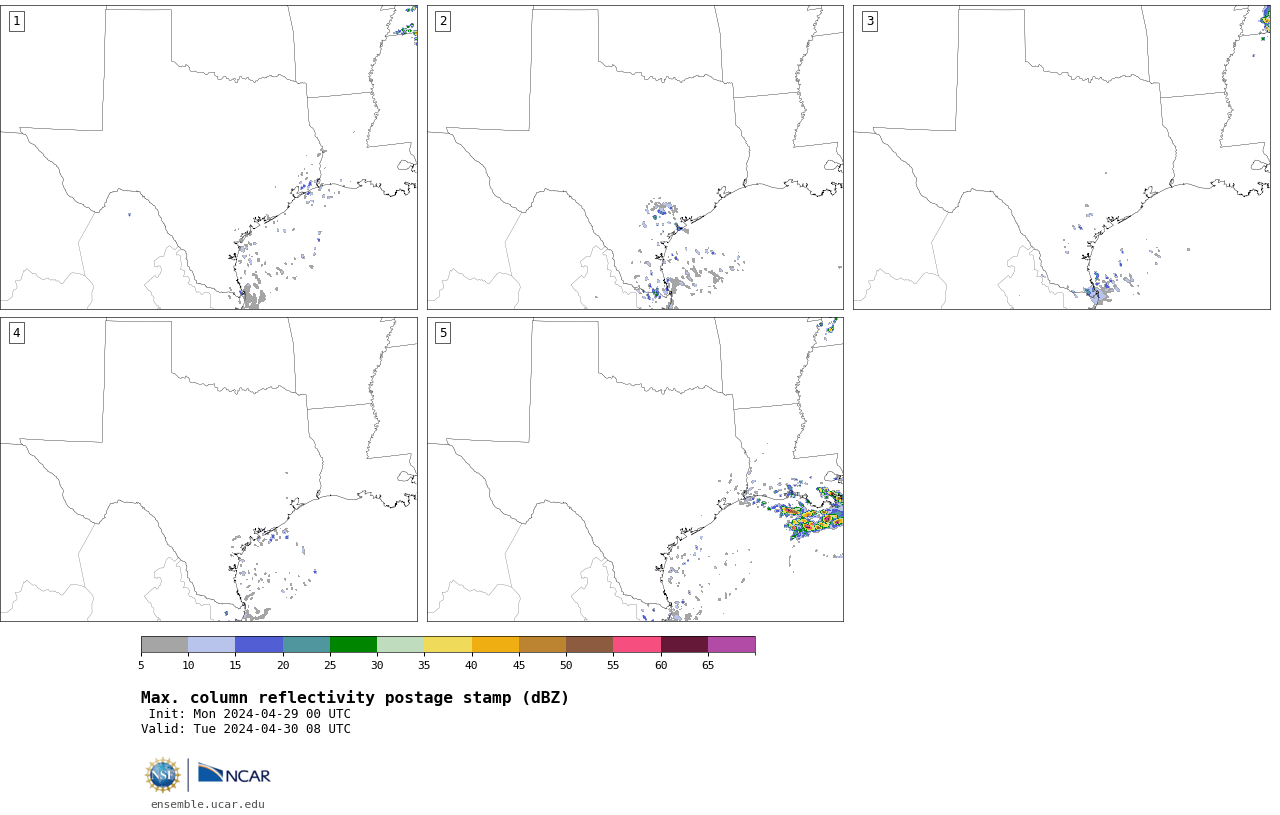Click panel number label 2
Image resolution: width=1280 pixels, height=815 pixels.
[443, 21]
